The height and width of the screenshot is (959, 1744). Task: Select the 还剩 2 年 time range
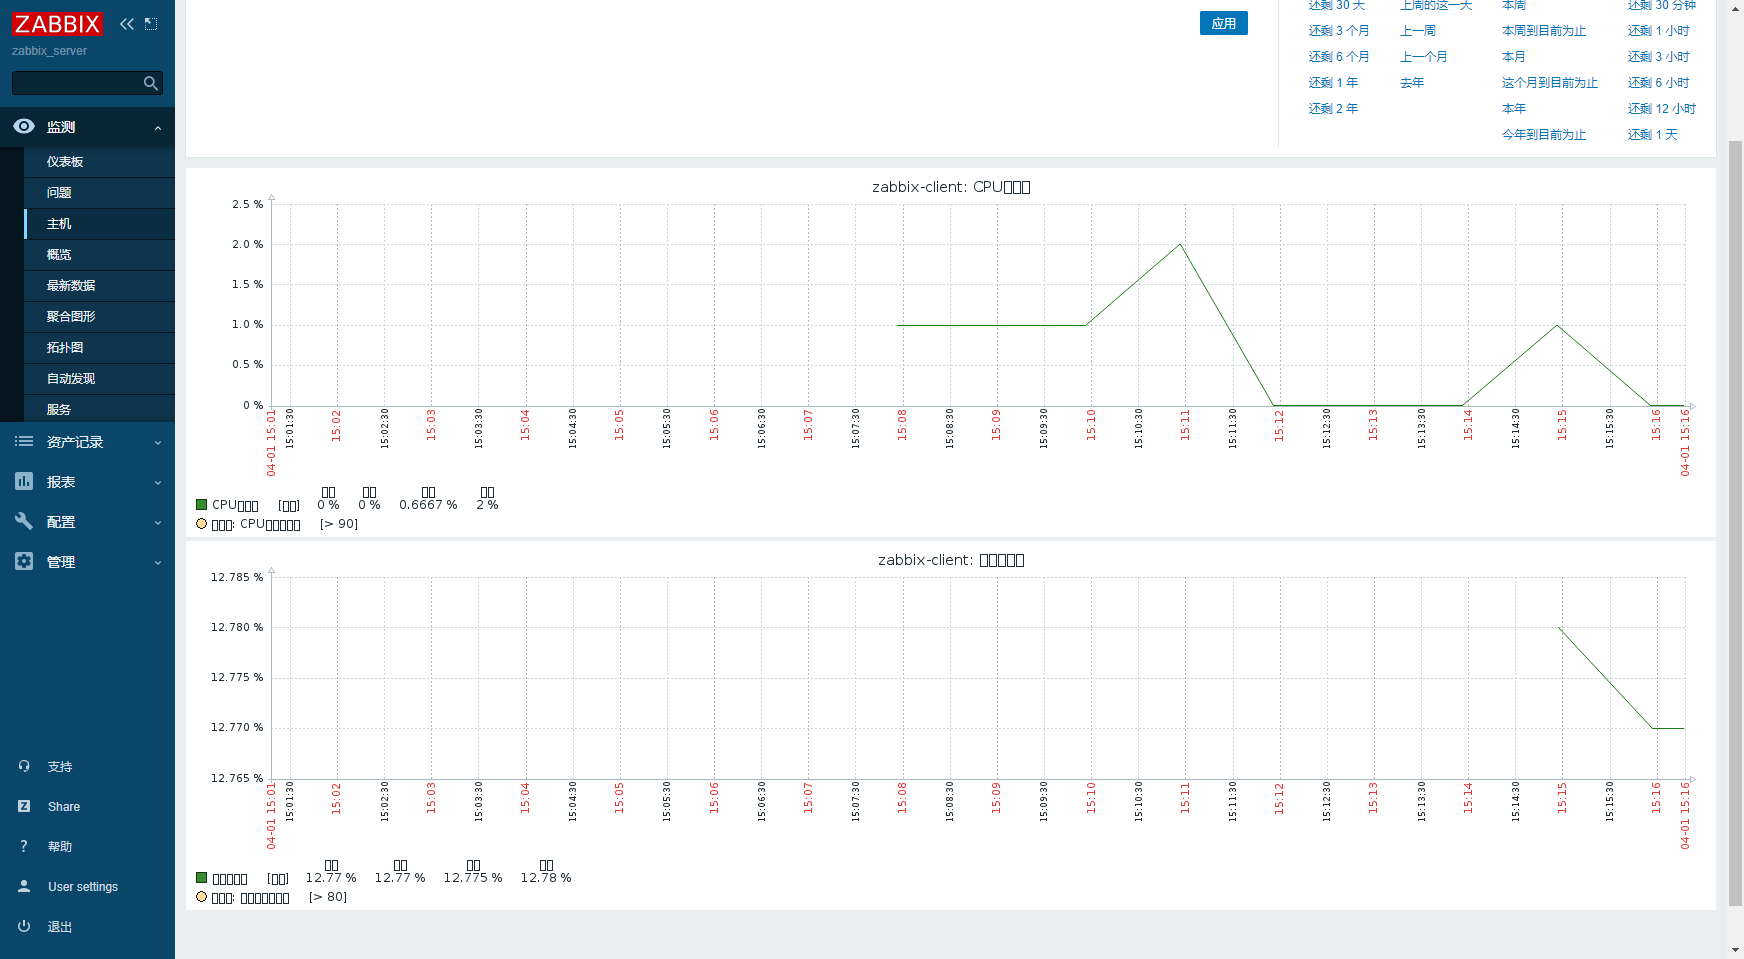pos(1333,109)
